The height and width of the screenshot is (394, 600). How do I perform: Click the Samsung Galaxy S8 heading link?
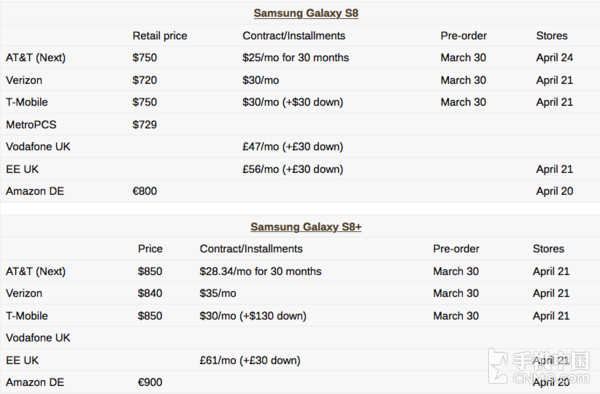click(306, 13)
